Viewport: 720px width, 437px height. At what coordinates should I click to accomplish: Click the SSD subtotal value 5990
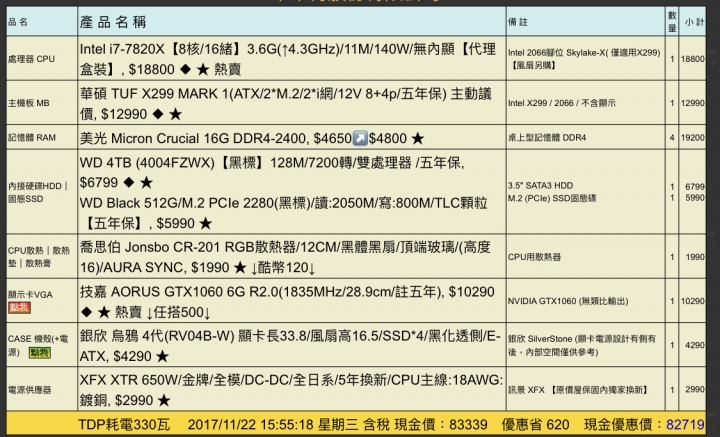[695, 197]
